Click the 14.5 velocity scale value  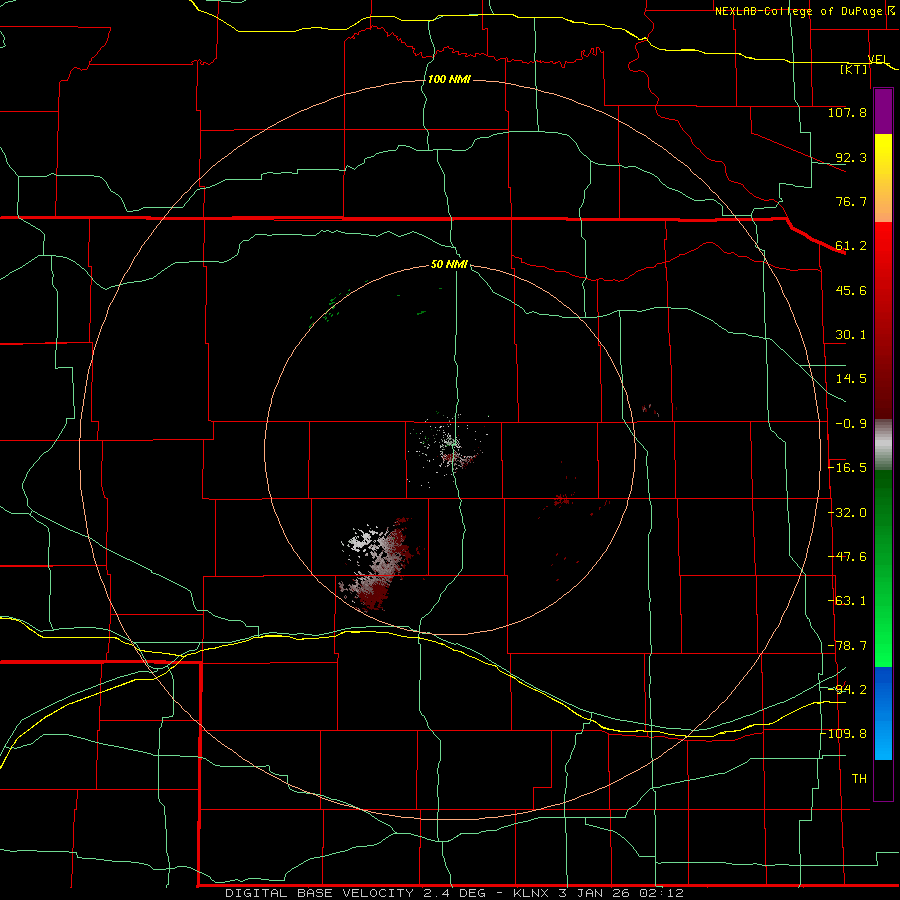click(851, 379)
